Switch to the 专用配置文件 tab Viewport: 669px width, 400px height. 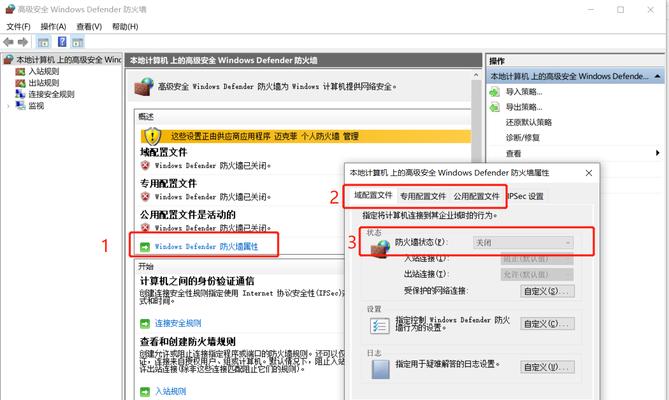pos(422,196)
